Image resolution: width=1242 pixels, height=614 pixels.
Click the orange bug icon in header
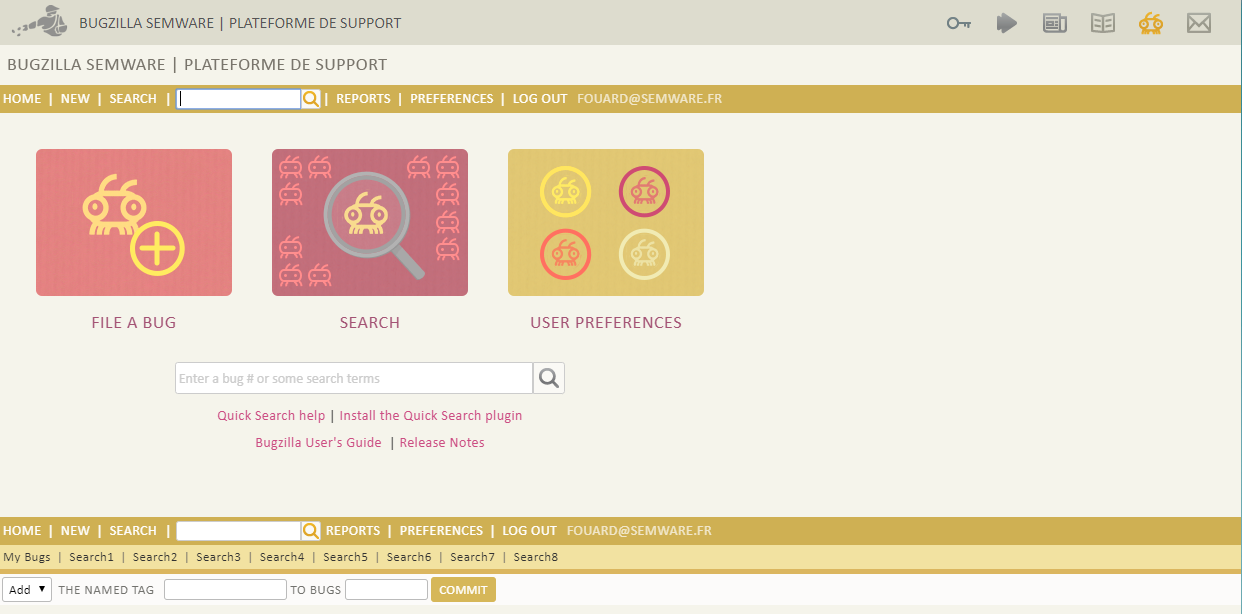[x=1151, y=23]
